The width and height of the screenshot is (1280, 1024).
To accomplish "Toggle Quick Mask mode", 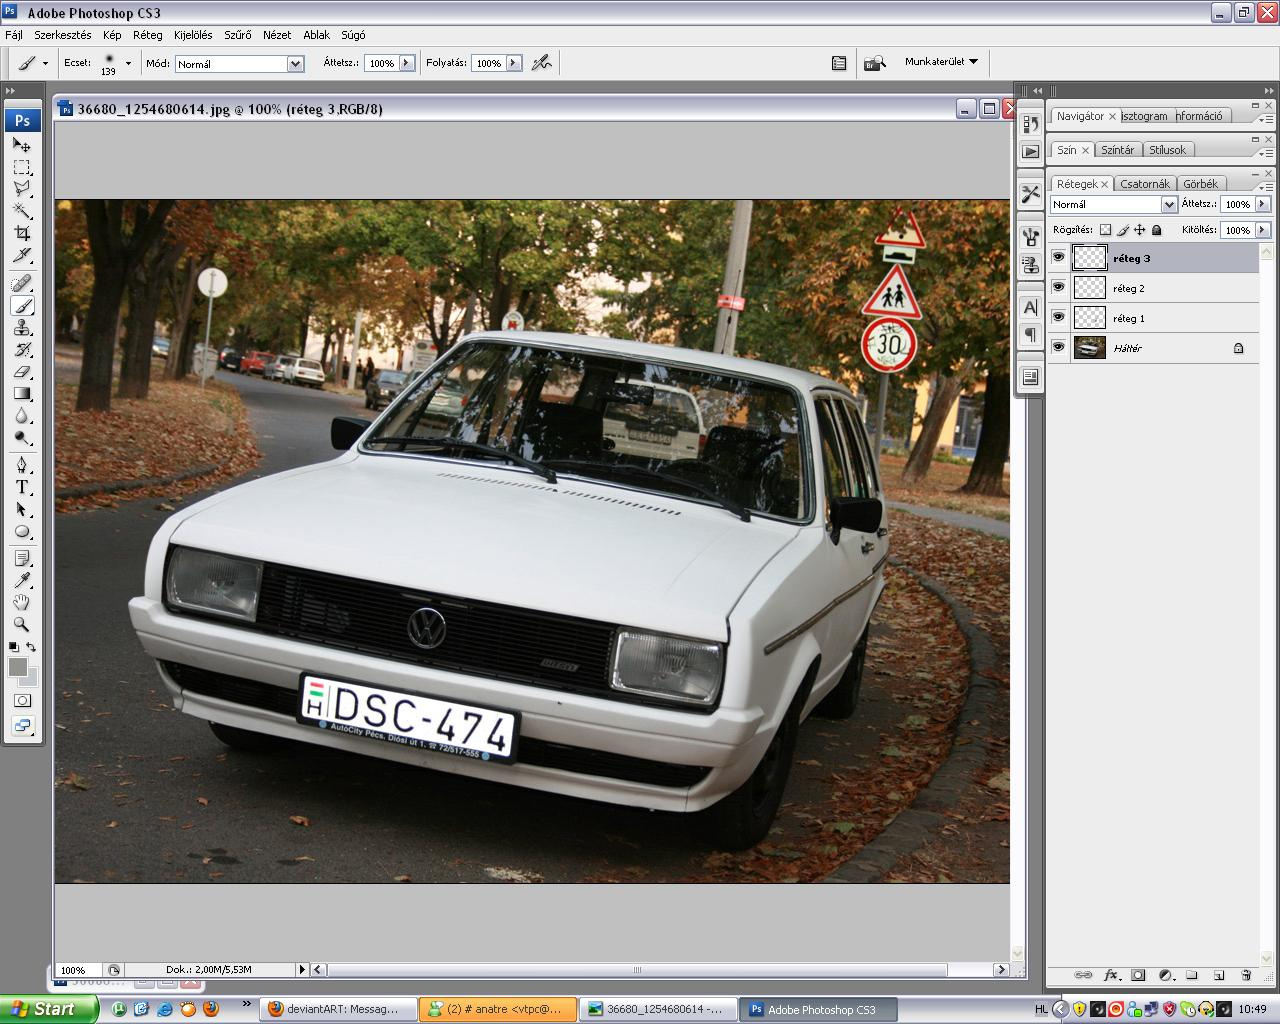I will [22, 701].
